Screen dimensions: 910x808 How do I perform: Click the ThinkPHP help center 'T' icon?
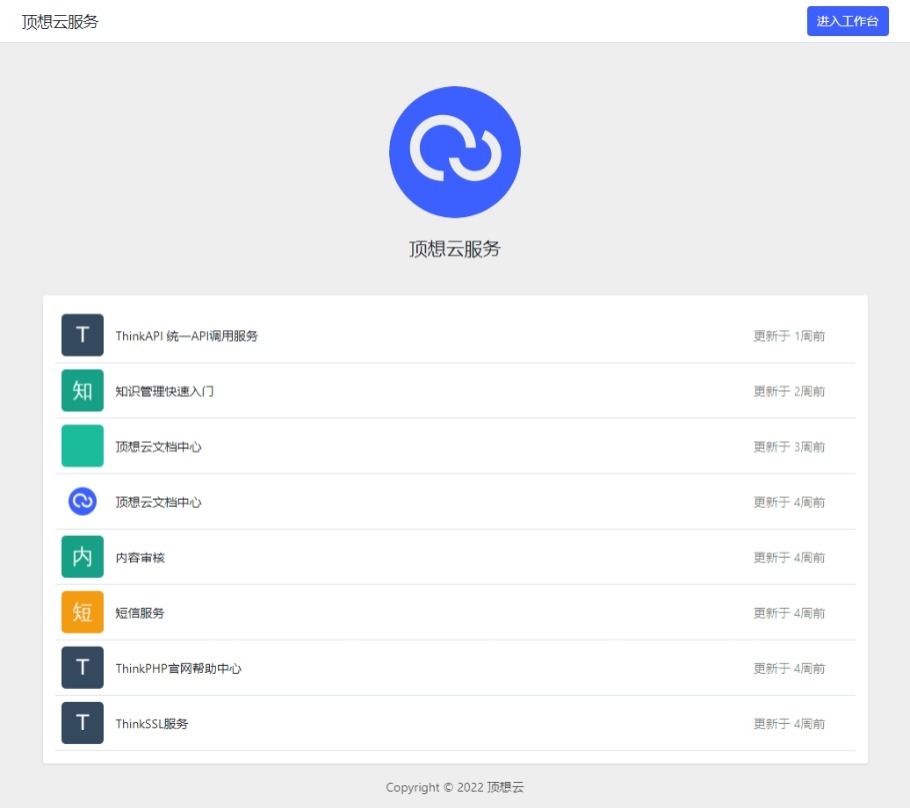click(x=81, y=668)
